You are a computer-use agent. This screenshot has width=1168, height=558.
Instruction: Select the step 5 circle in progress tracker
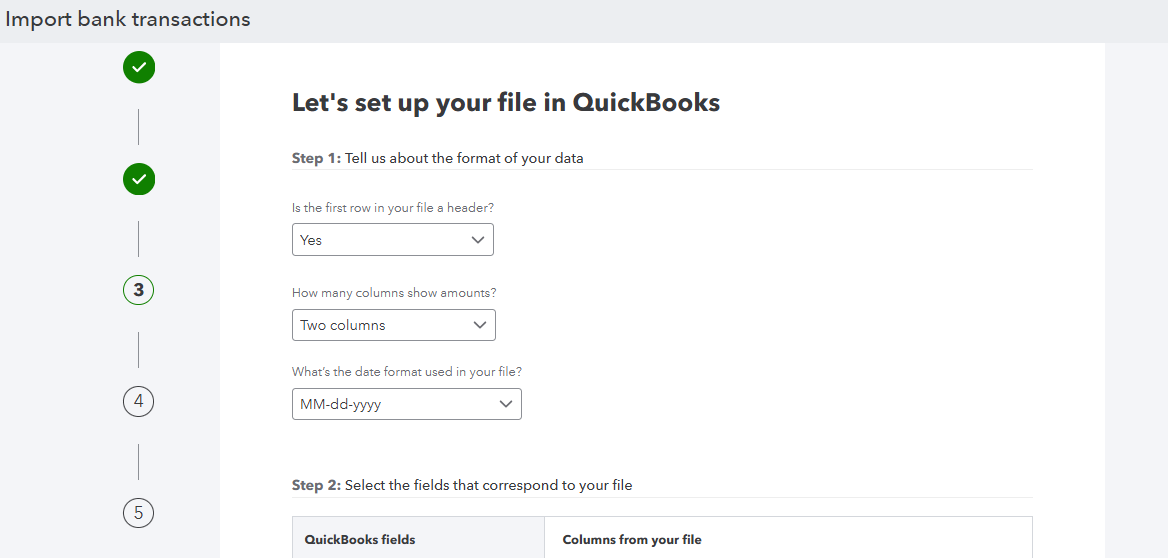139,513
